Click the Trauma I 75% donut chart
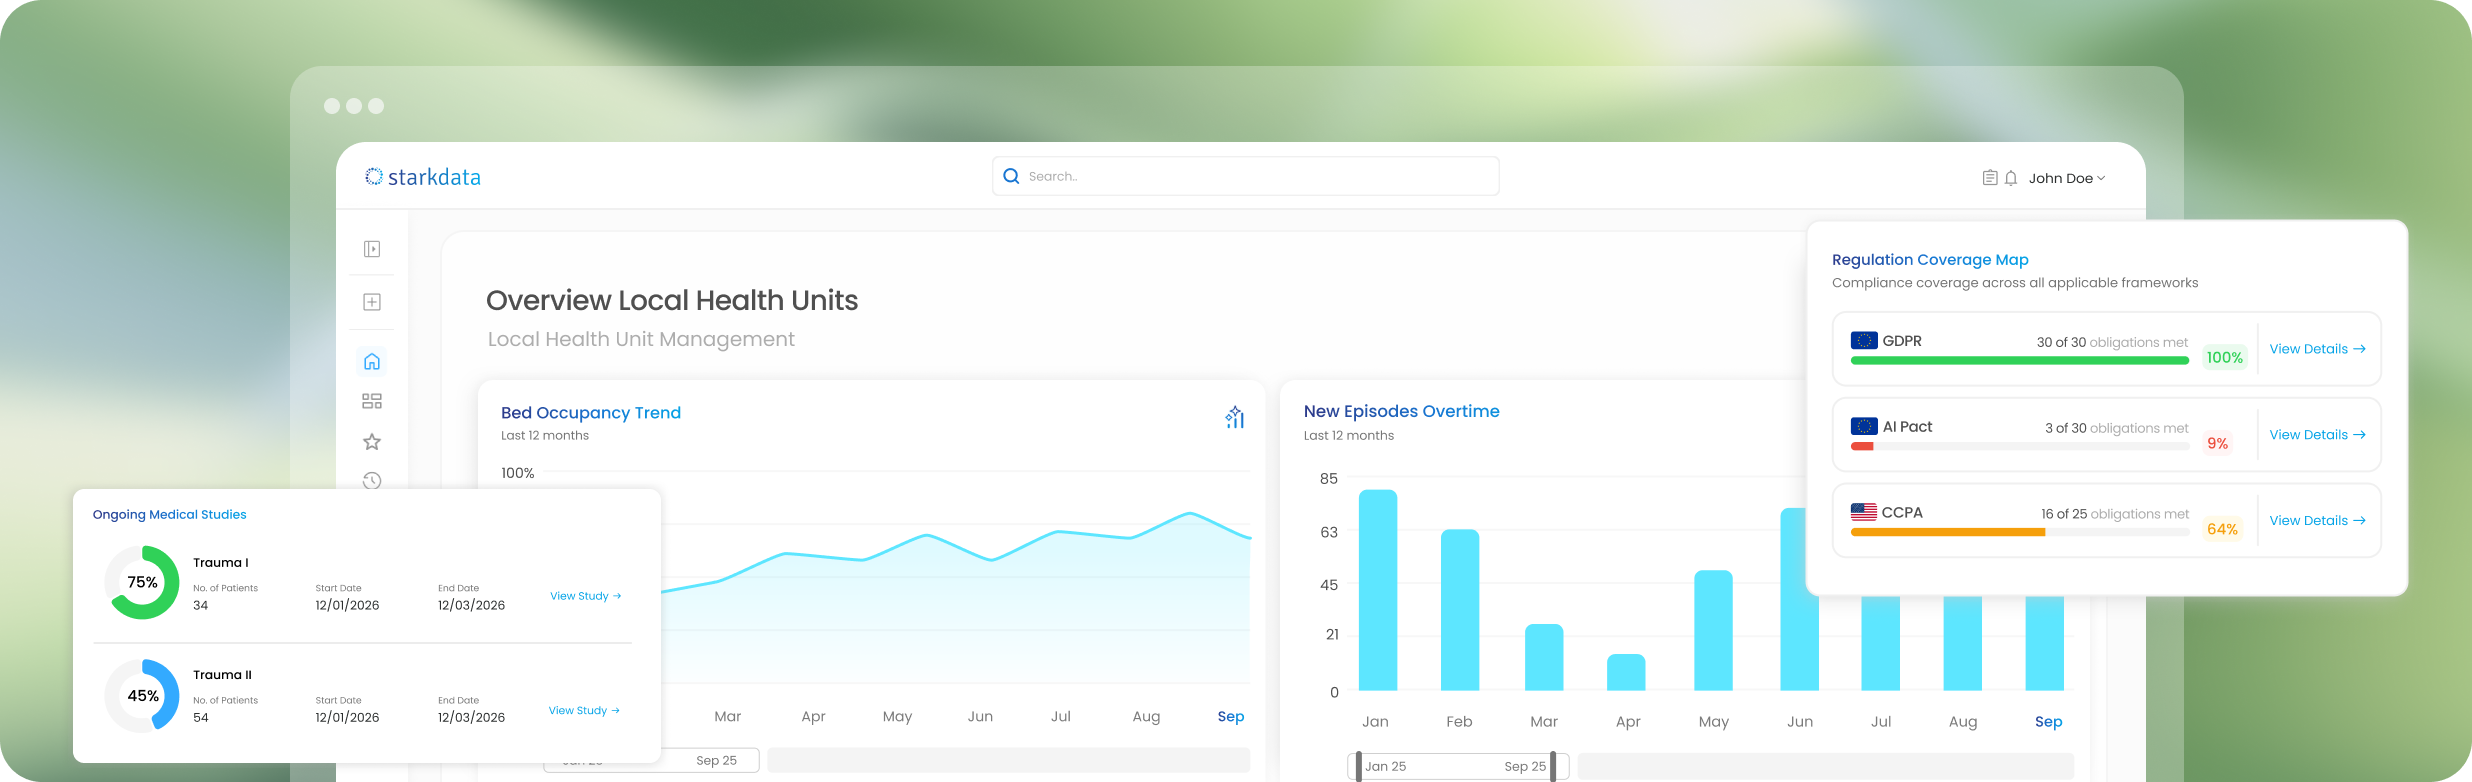 [142, 582]
